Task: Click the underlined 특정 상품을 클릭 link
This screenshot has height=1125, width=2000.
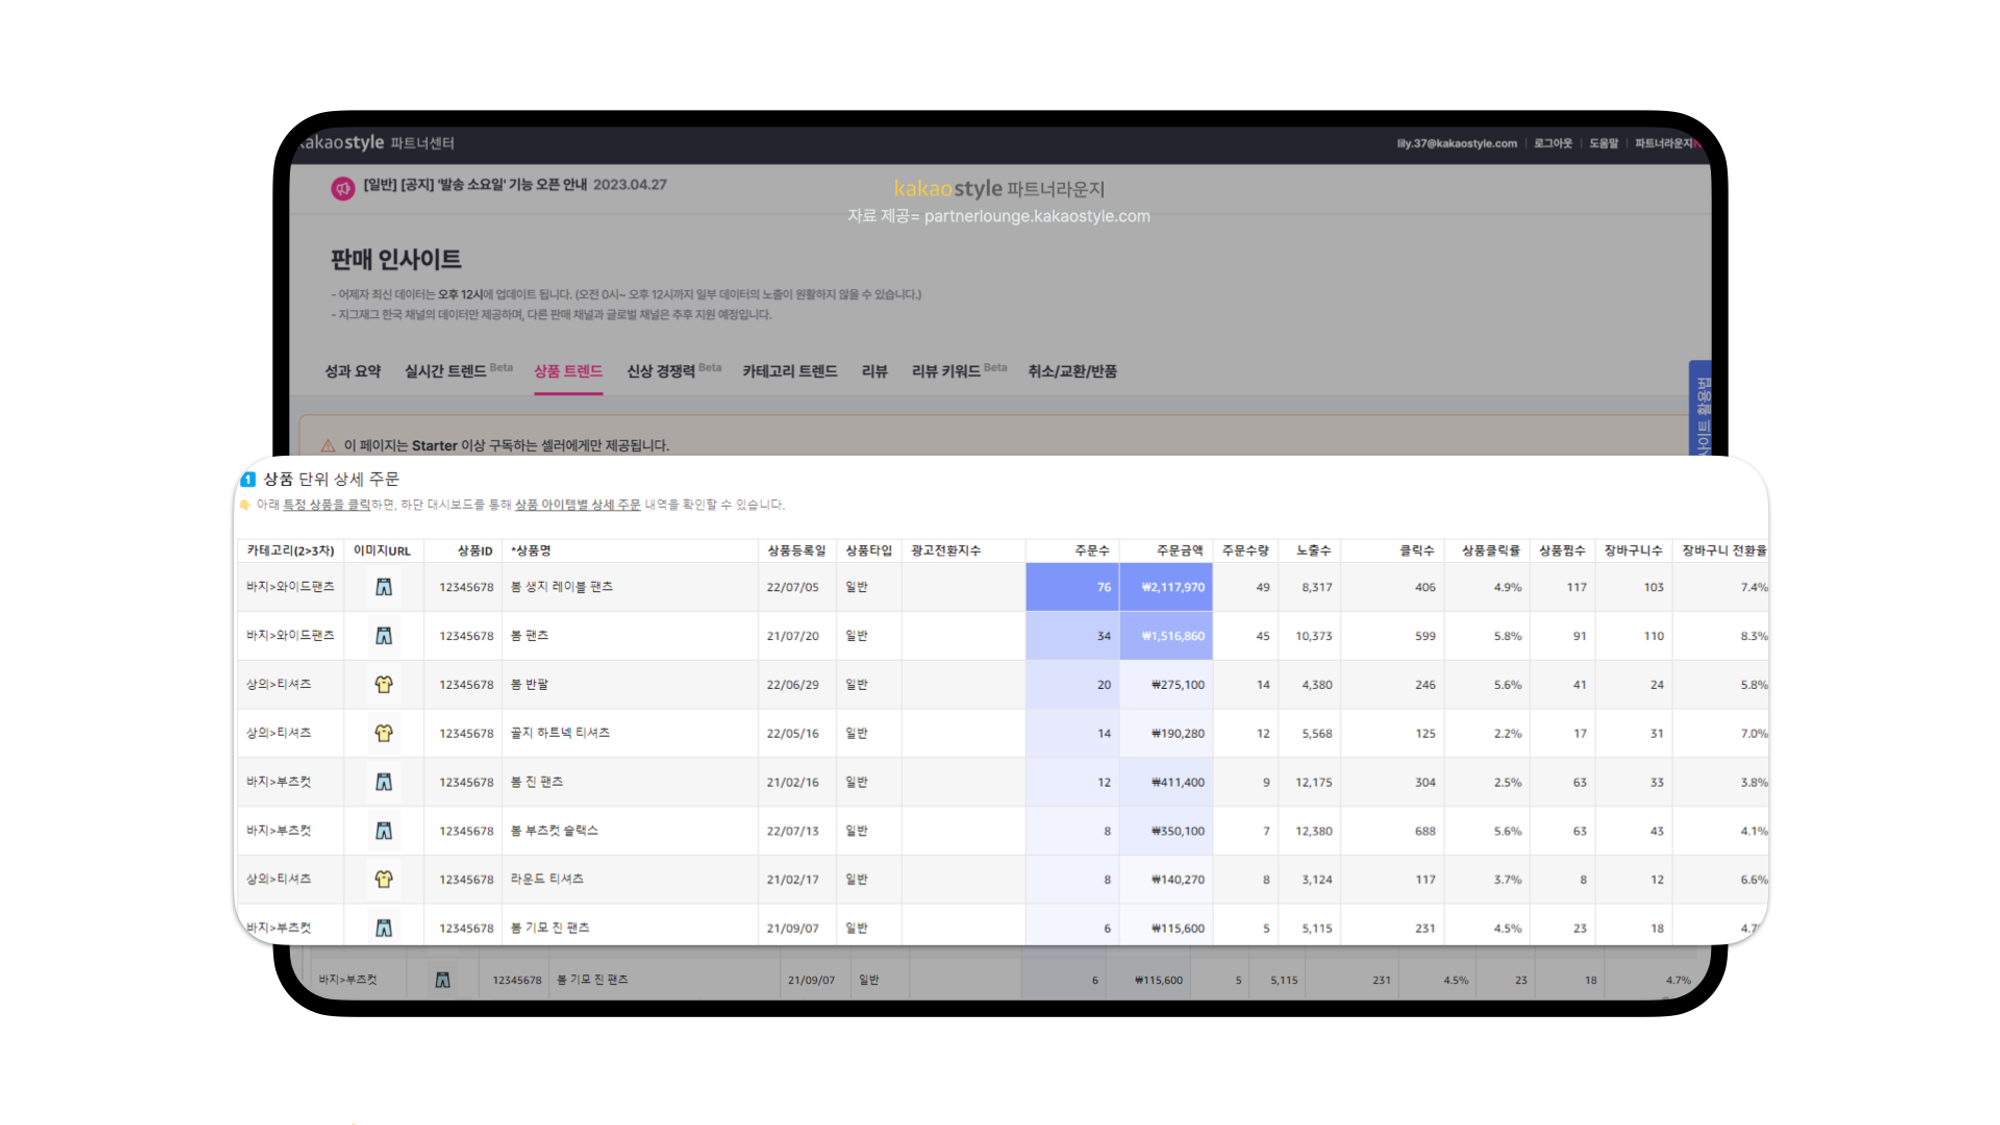Action: [326, 505]
